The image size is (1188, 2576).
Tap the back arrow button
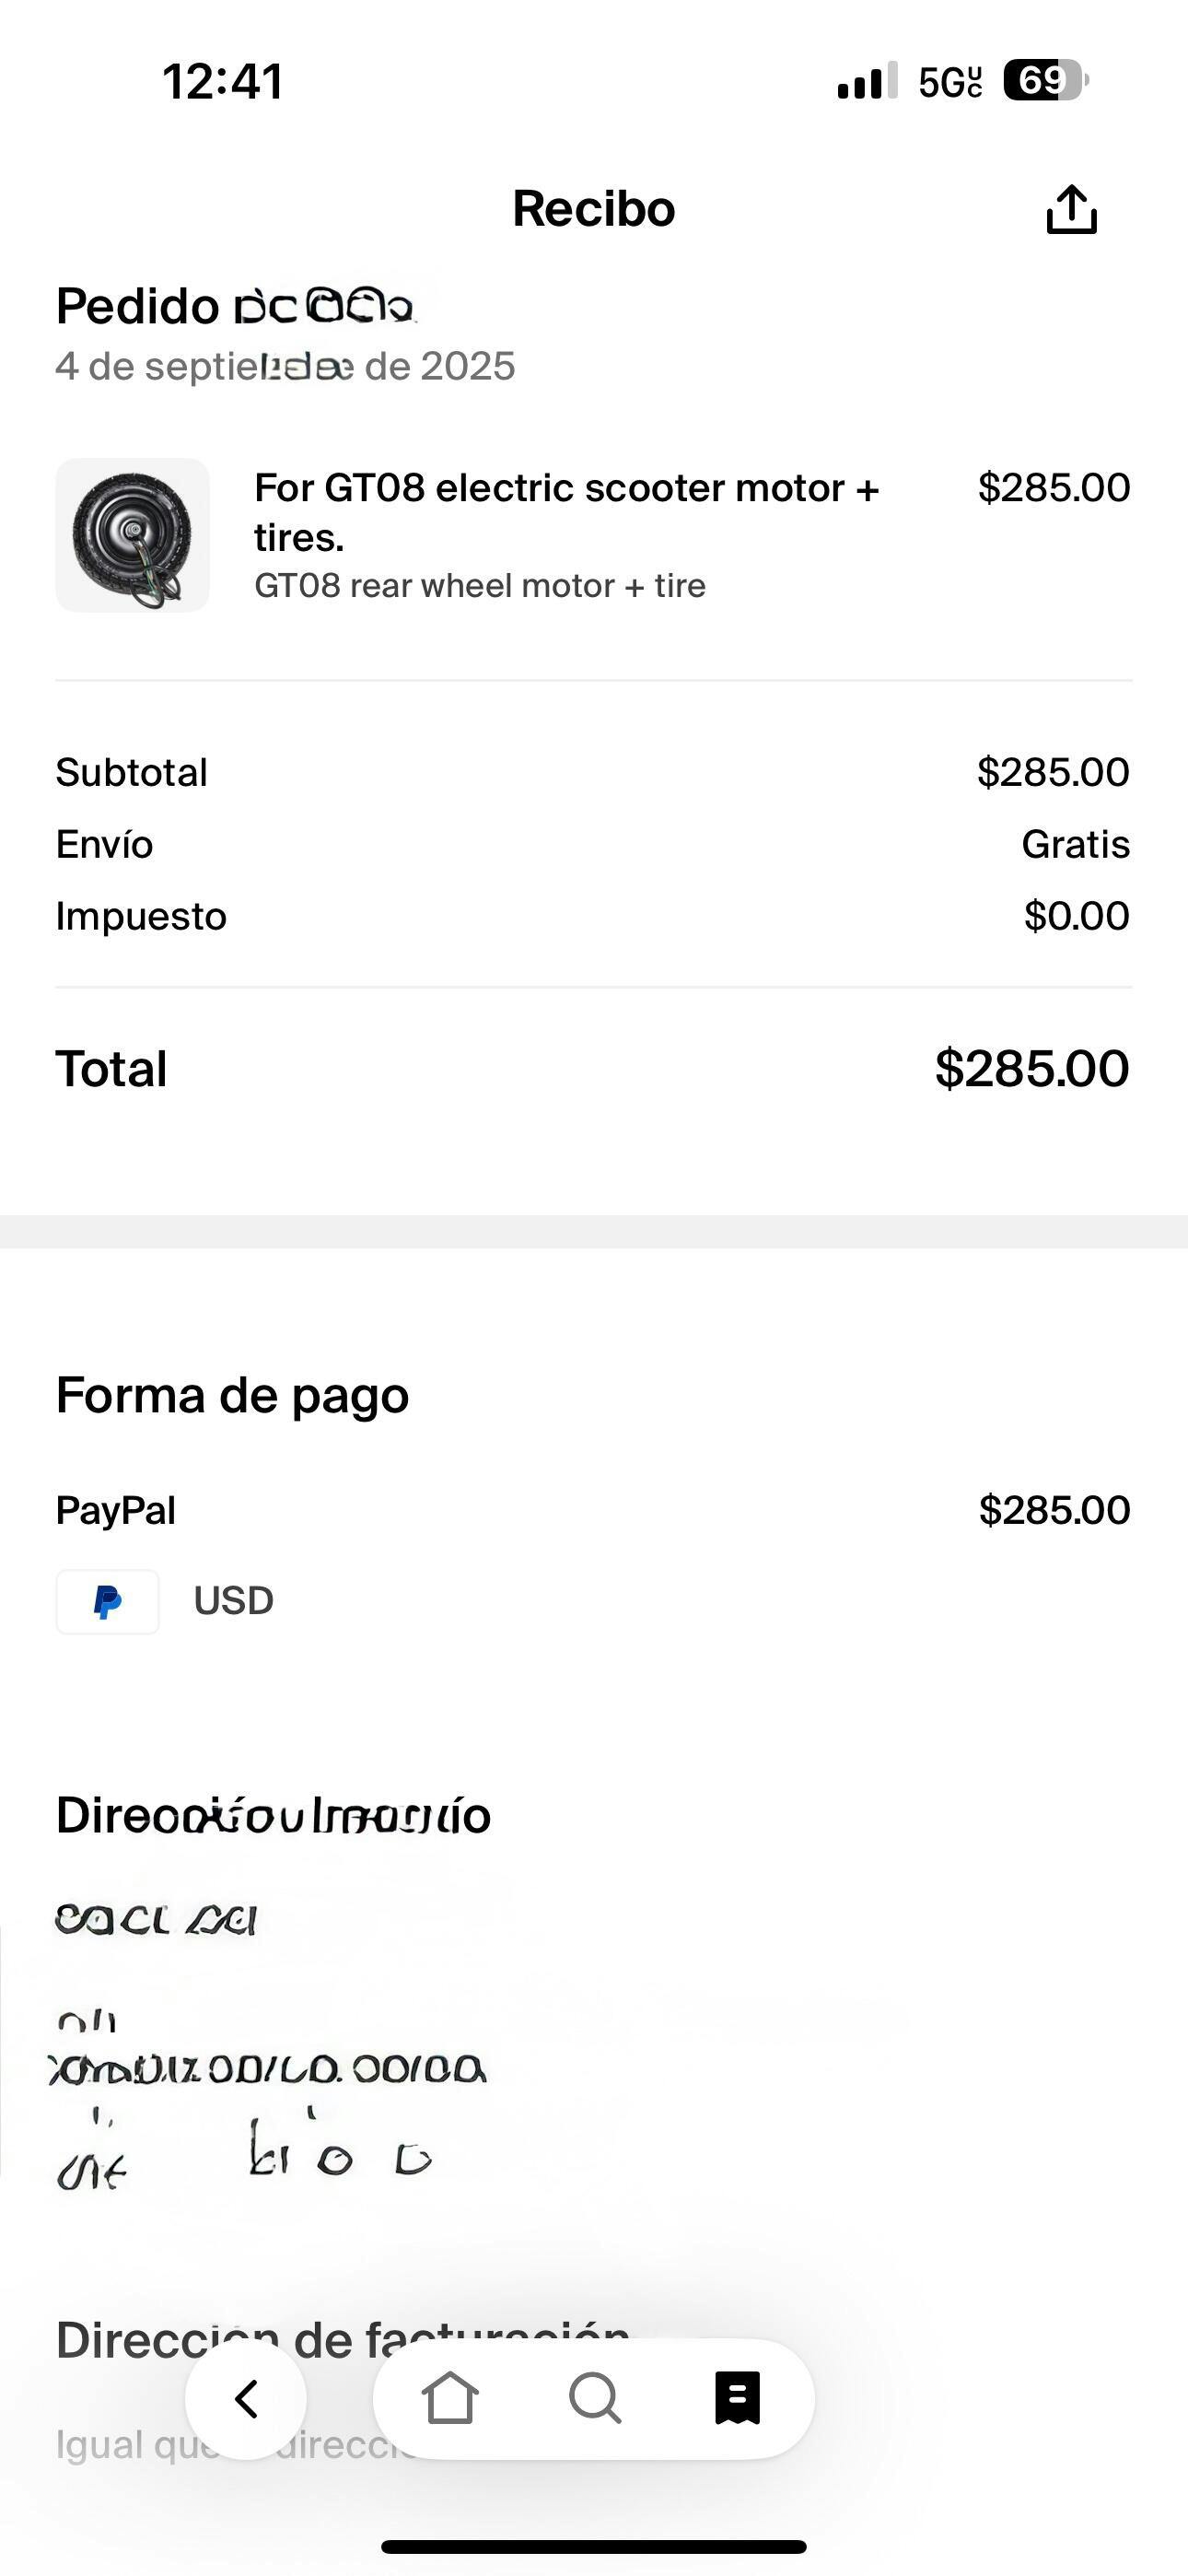point(246,2398)
